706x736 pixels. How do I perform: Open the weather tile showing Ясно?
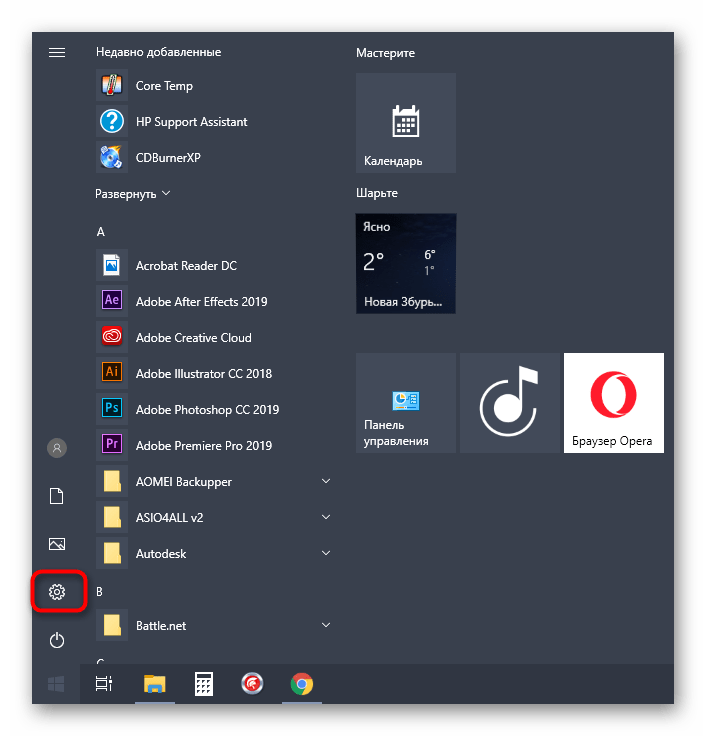[406, 263]
